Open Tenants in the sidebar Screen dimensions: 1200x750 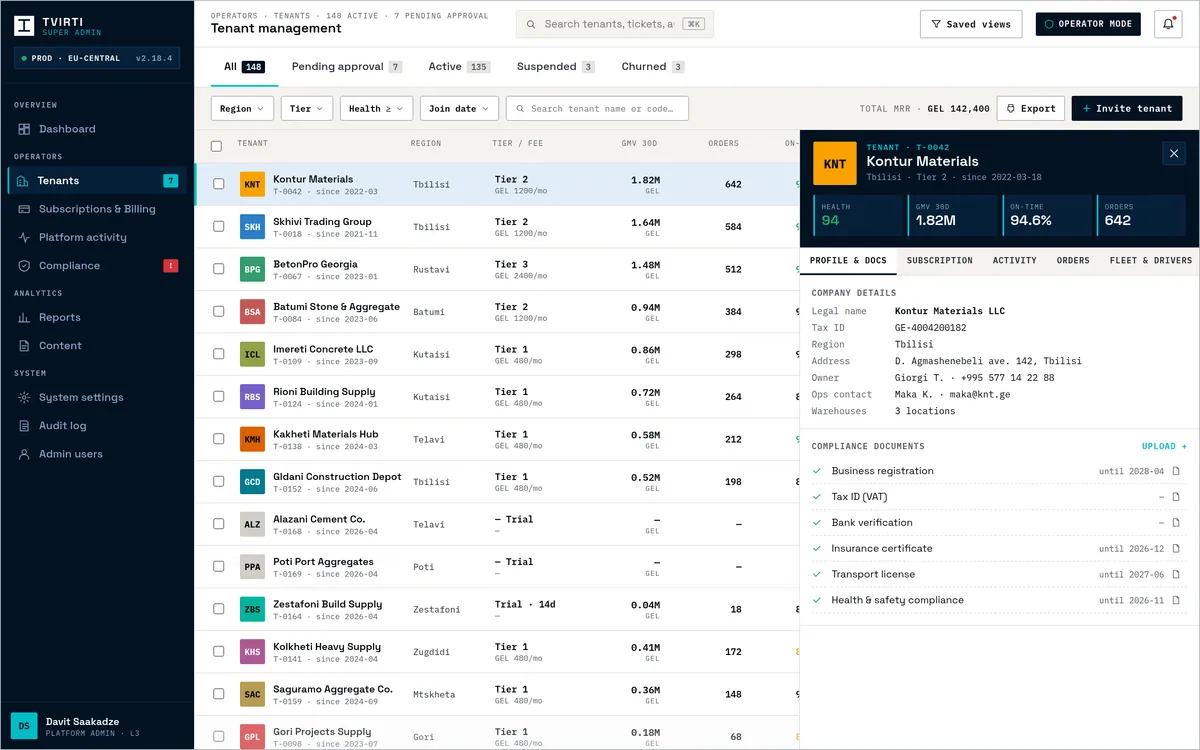97,181
